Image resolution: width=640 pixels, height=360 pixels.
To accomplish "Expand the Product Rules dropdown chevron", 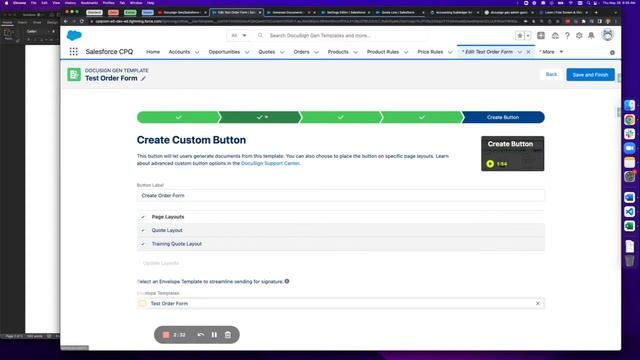I will [x=406, y=52].
